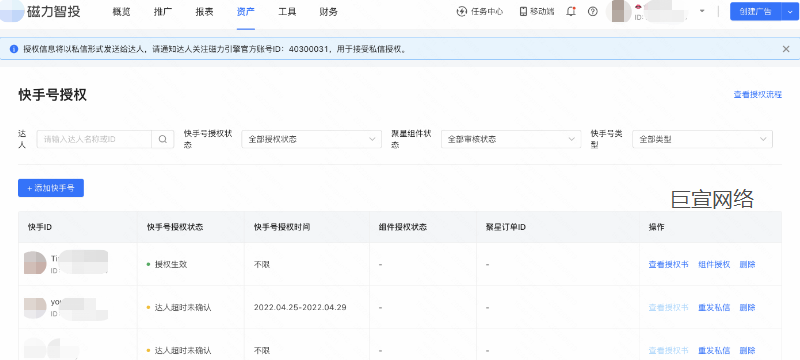Switch to the 推广 tab

(163, 12)
